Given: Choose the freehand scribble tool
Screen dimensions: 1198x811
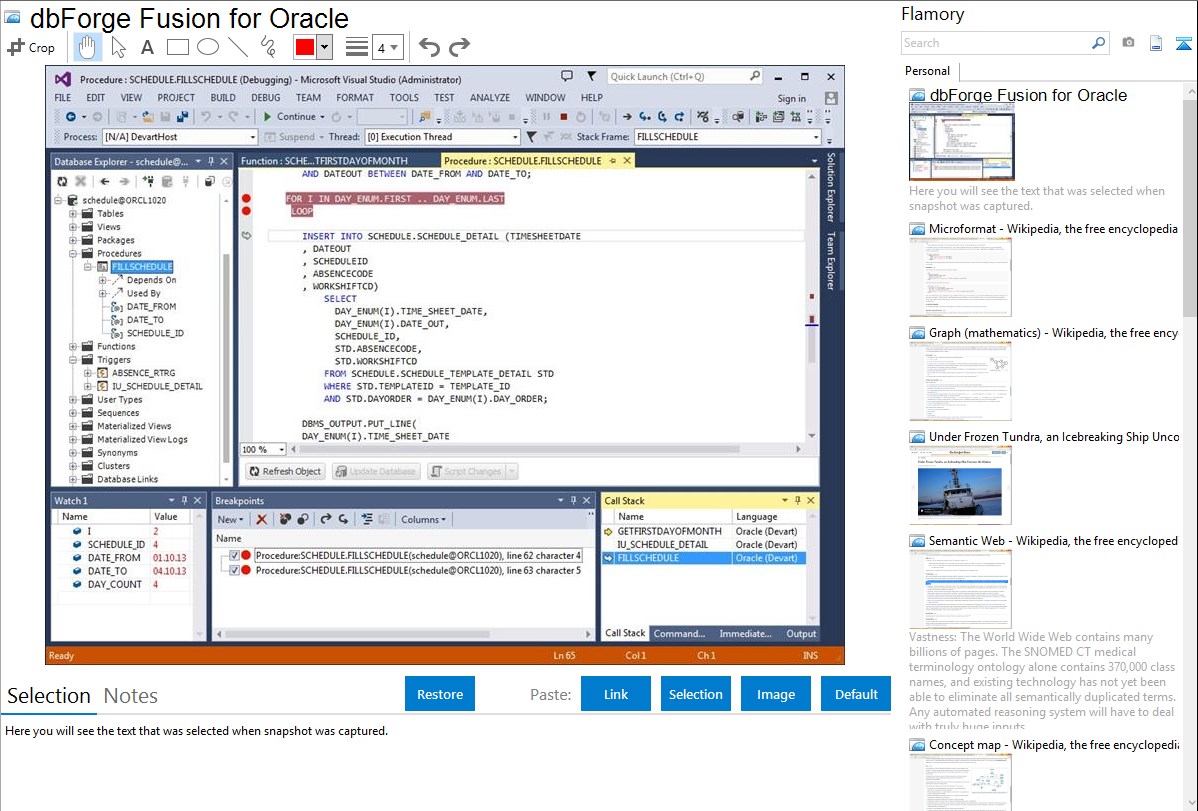Looking at the screenshot, I should tap(268, 47).
